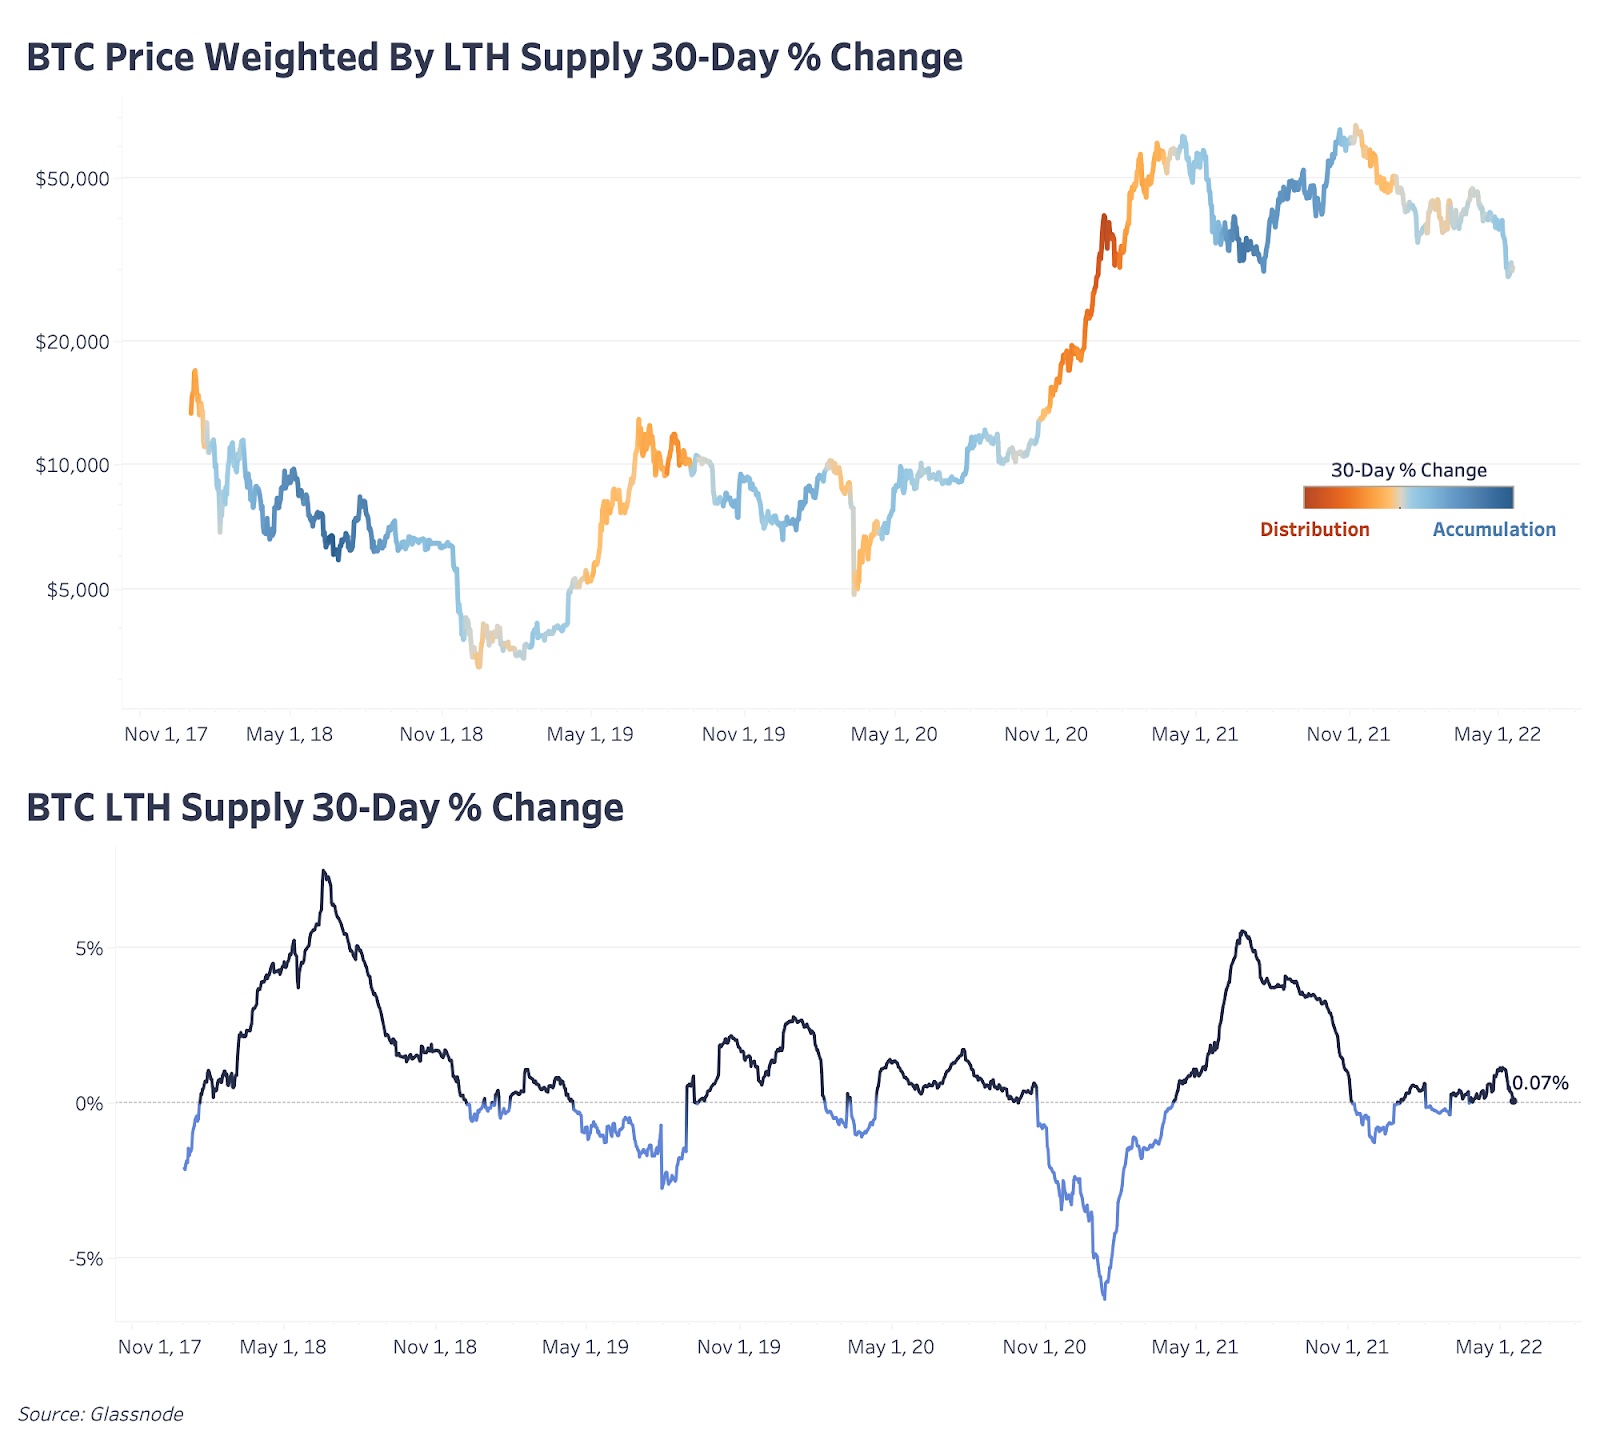
Task: Click the top chart's Nov 1, 17 date label
Action: (x=166, y=735)
